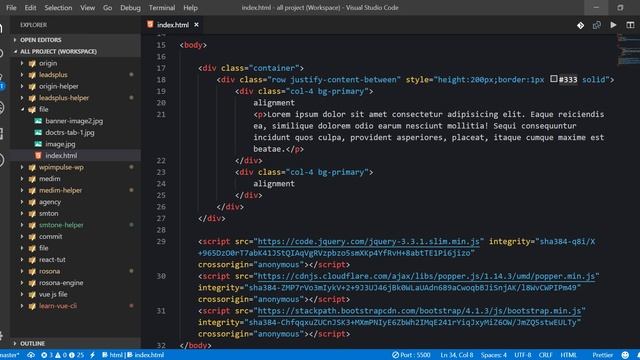The image size is (640, 360).
Task: Click Prettier in the status bar
Action: pyautogui.click(x=602, y=355)
